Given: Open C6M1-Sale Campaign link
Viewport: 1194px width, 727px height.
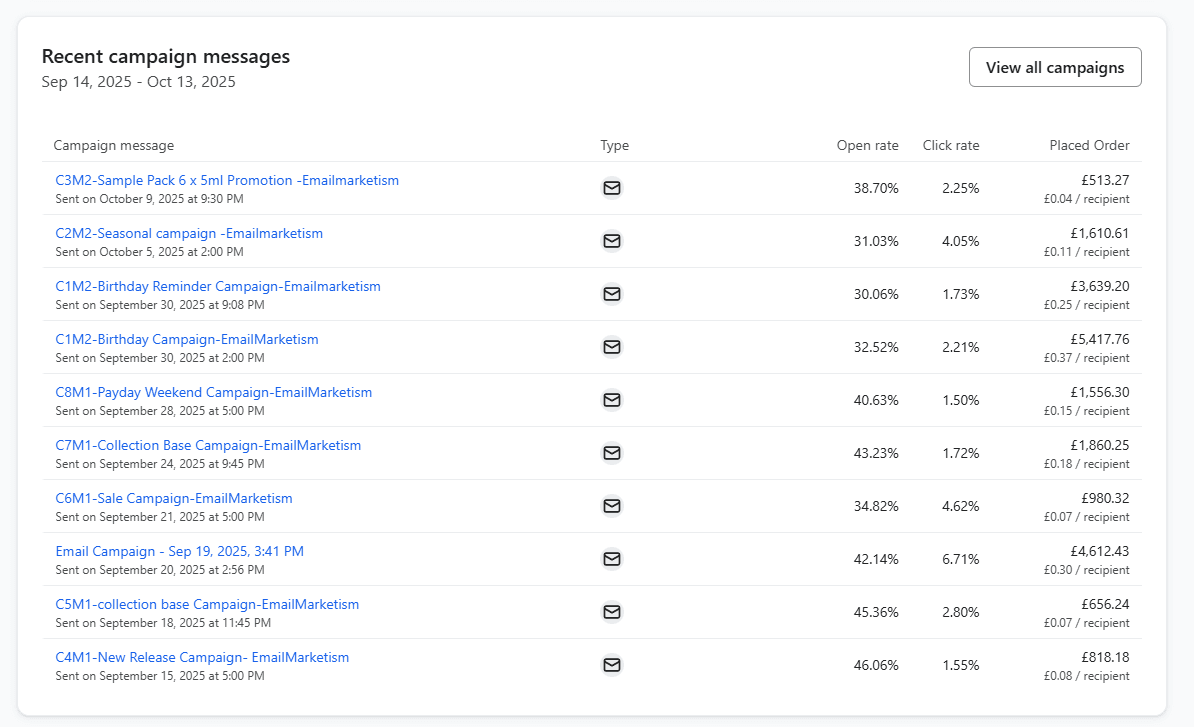Looking at the screenshot, I should [x=174, y=499].
